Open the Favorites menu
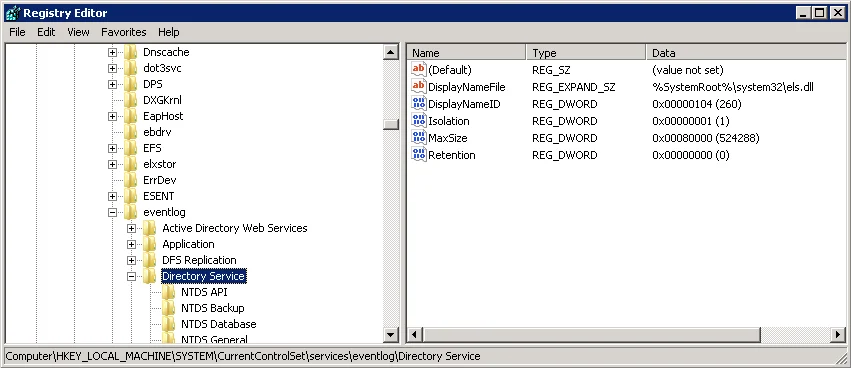 pos(124,32)
